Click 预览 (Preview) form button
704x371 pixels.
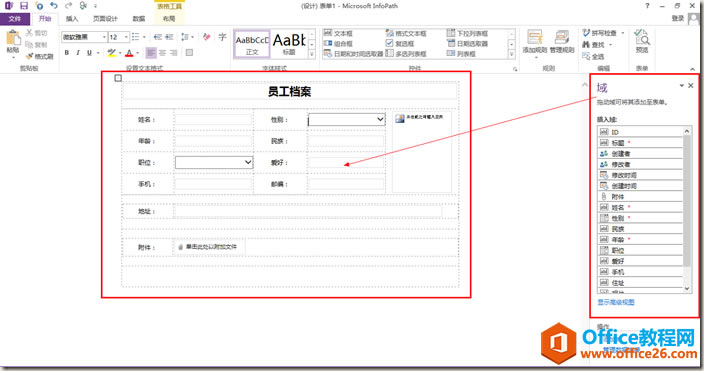pos(642,41)
